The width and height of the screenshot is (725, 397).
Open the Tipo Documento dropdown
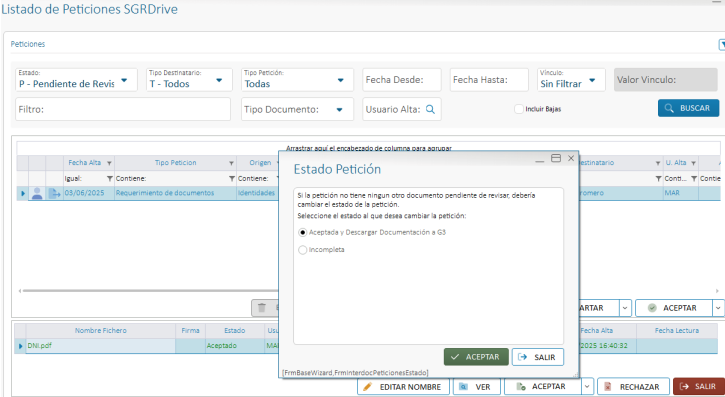(339, 110)
